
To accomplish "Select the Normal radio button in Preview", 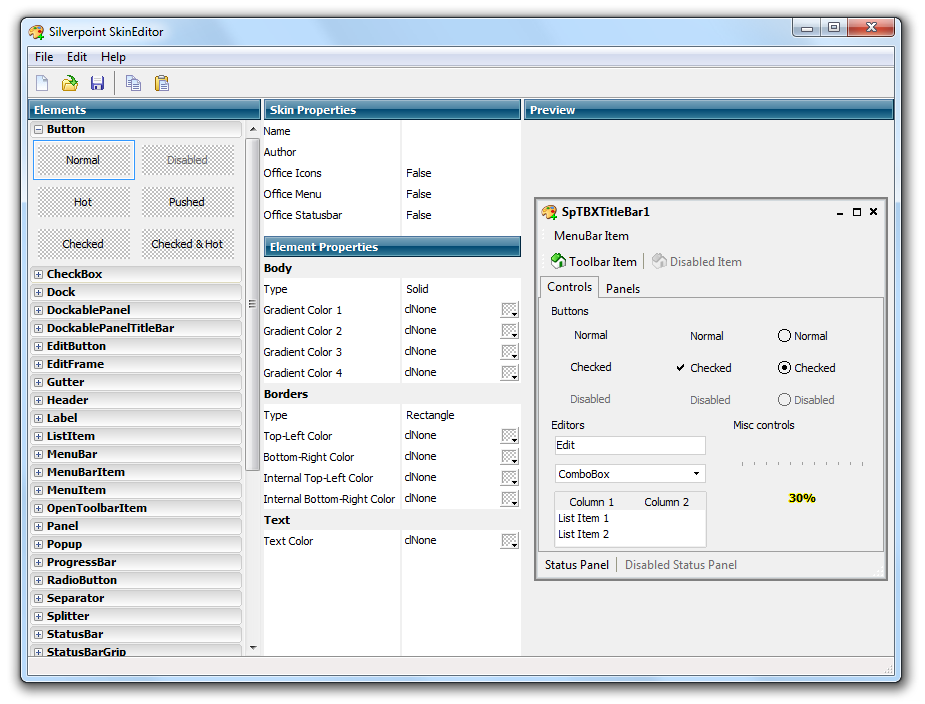I will [x=784, y=336].
